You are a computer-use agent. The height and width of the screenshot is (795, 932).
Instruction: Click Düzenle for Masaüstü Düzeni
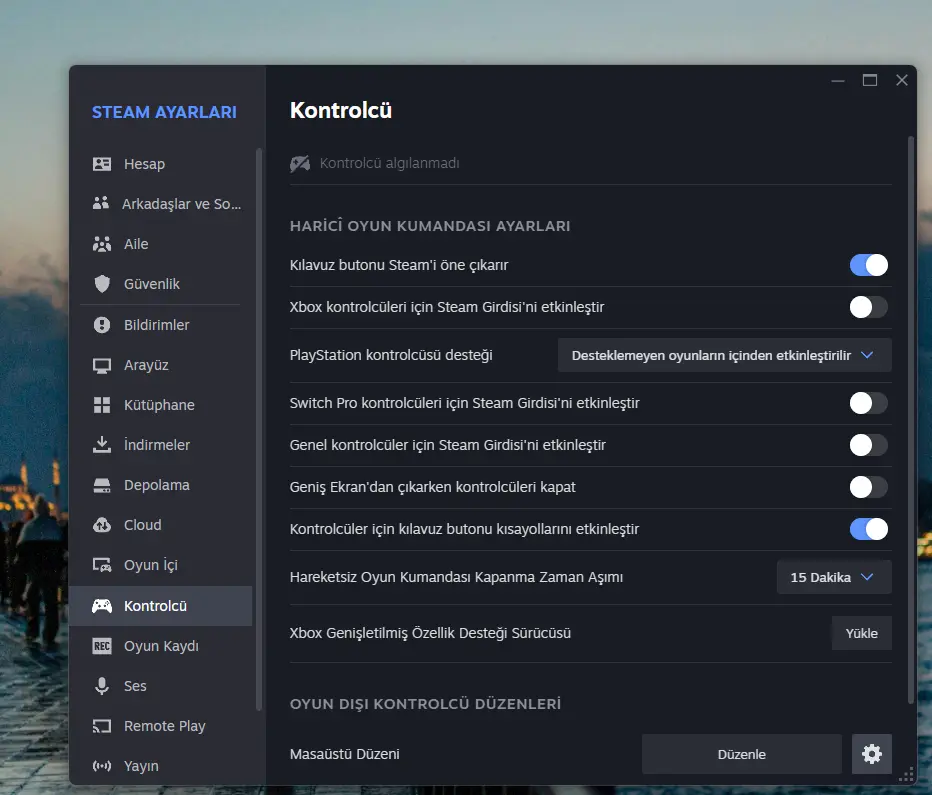tap(741, 754)
